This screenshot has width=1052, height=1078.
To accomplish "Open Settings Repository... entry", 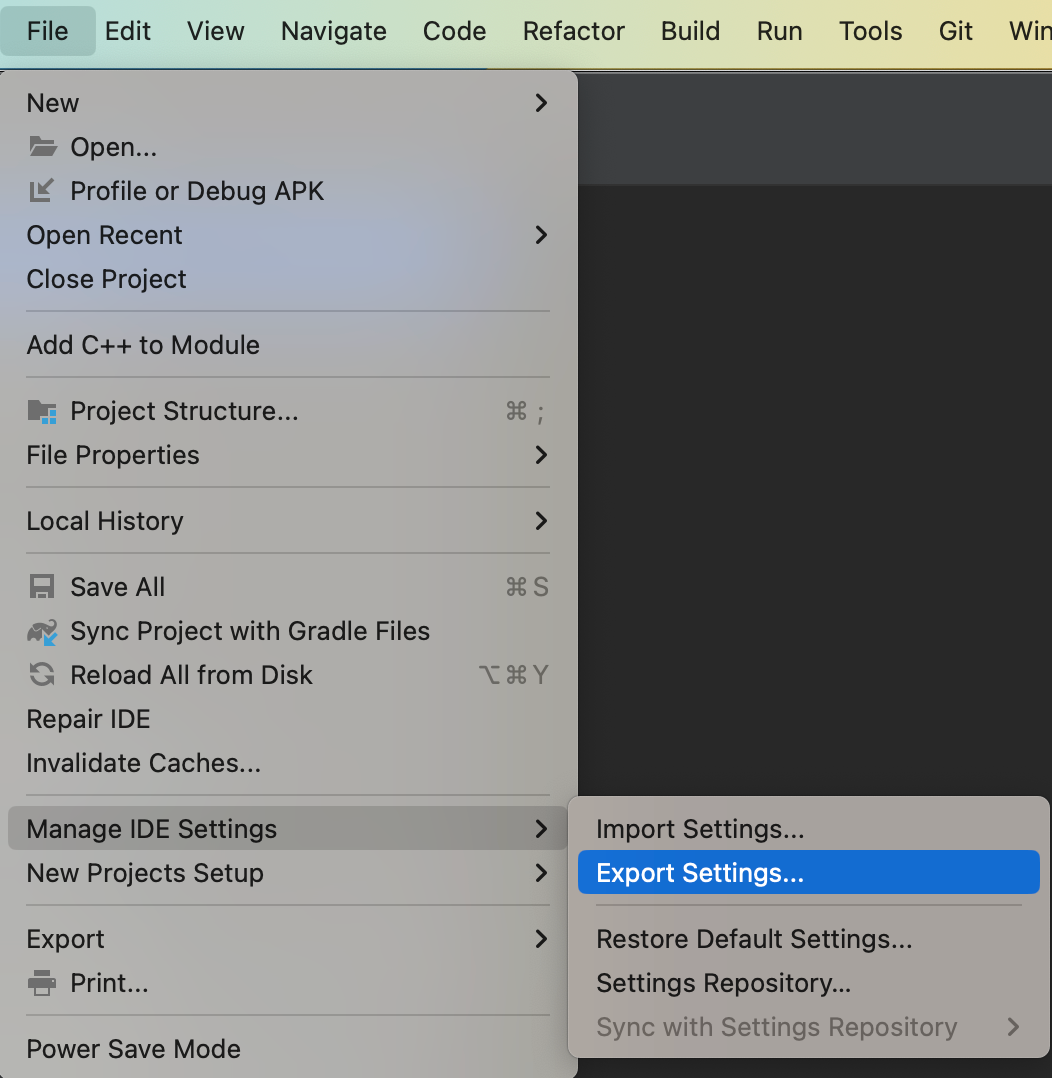I will coord(723,983).
